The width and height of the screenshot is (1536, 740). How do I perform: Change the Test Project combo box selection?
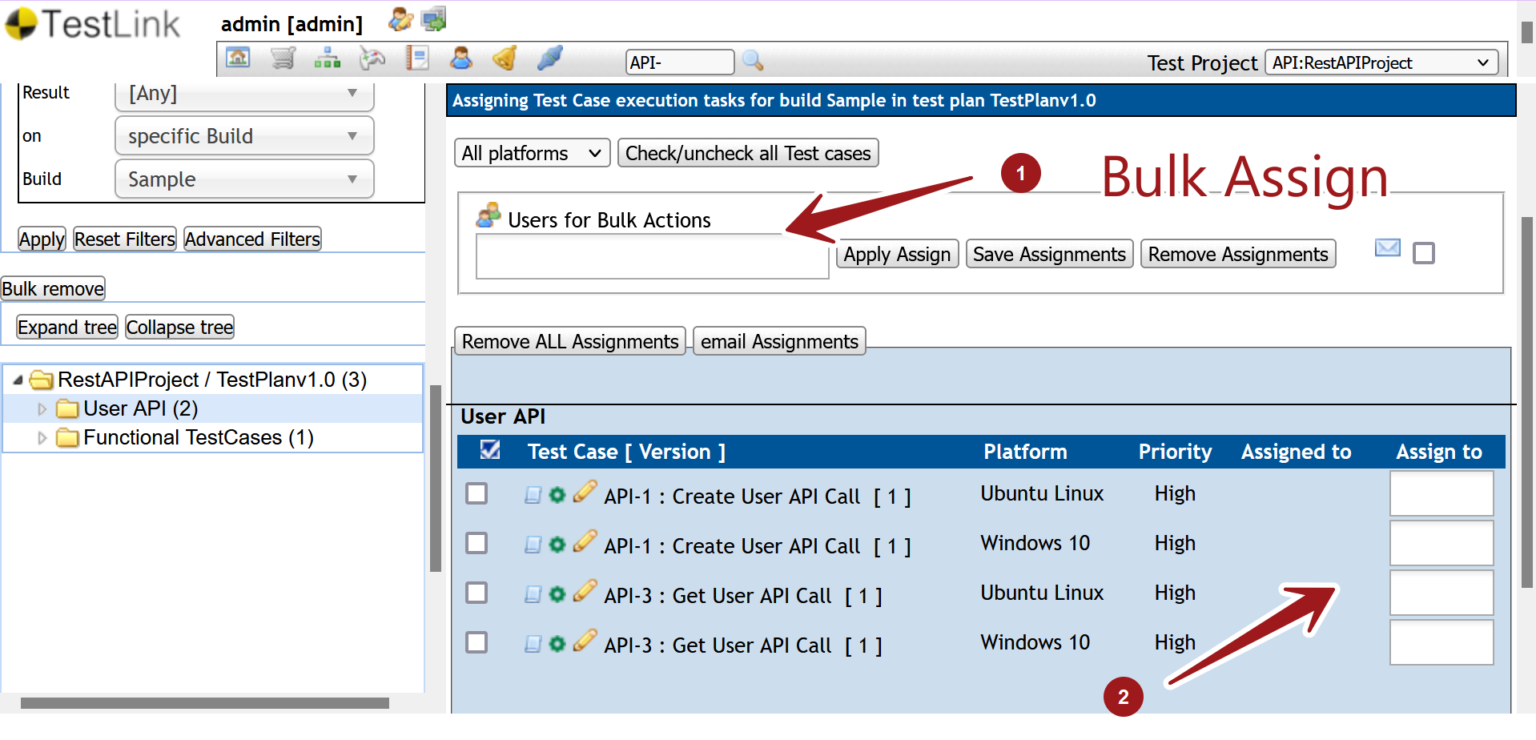coord(1381,62)
